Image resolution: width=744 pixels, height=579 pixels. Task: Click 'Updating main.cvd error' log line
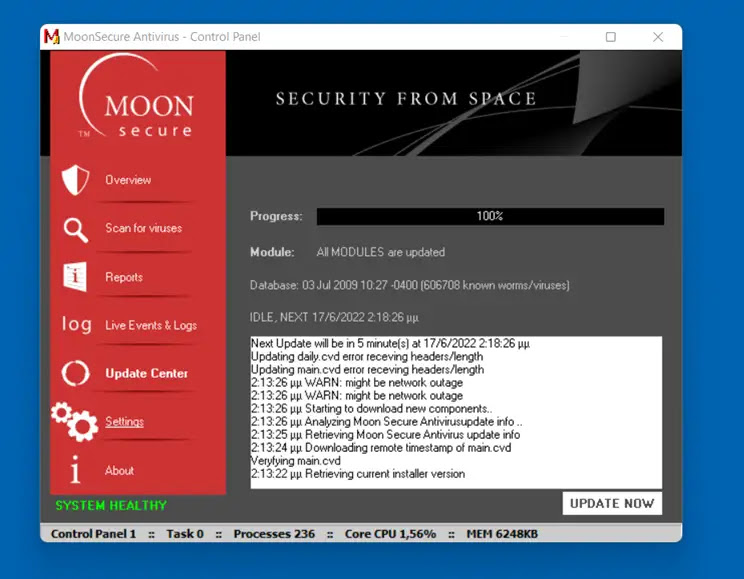367,369
